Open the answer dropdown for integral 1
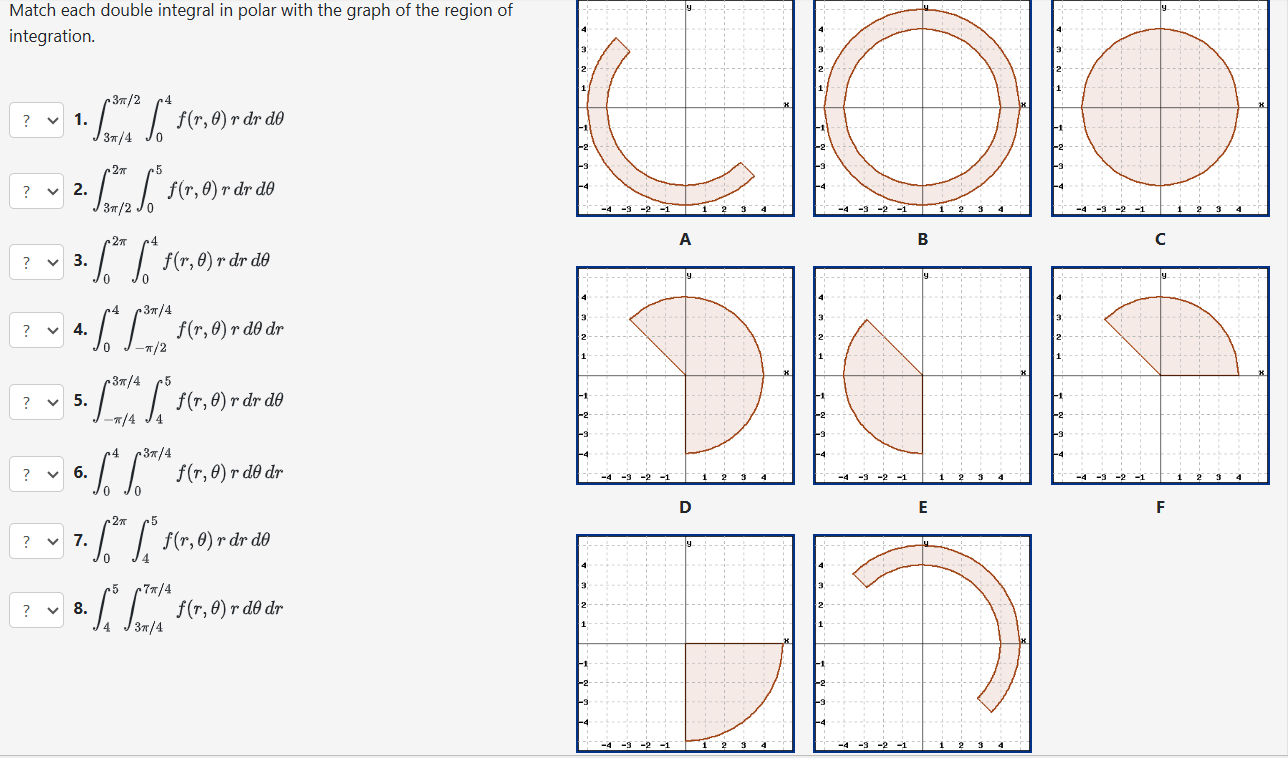Screen dimensions: 1288x758 tap(36, 119)
